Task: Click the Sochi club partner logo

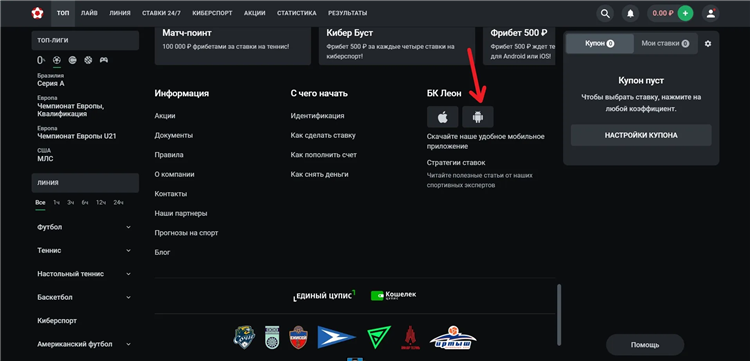Action: pos(244,337)
